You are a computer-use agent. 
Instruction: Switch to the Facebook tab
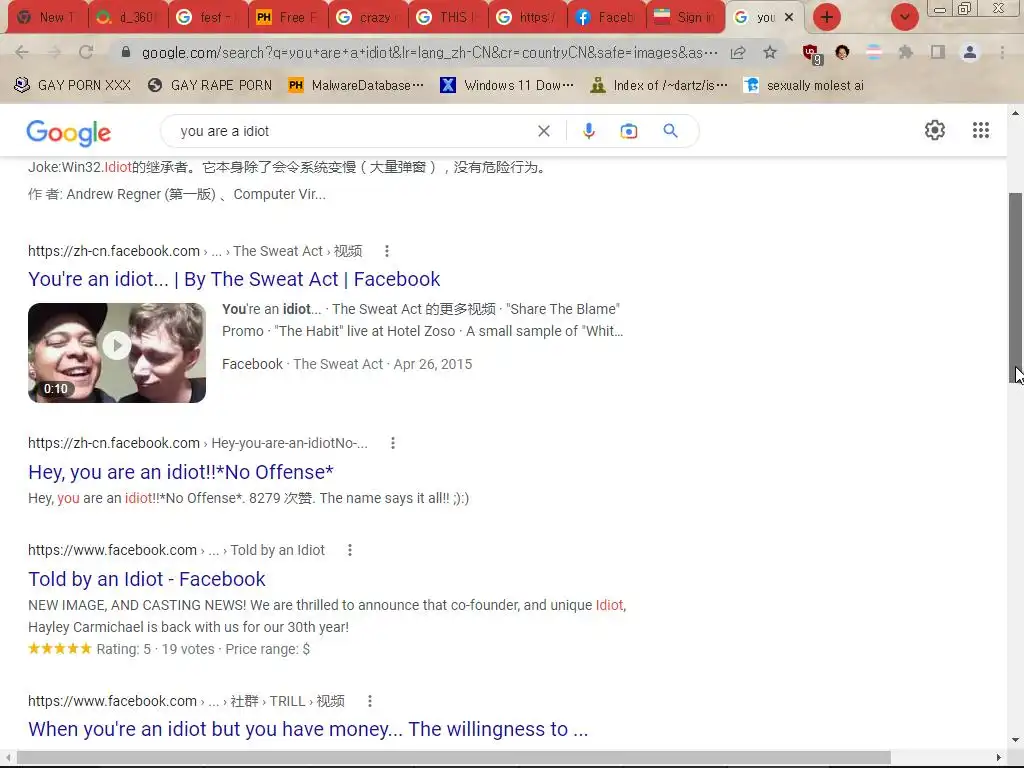pos(607,18)
